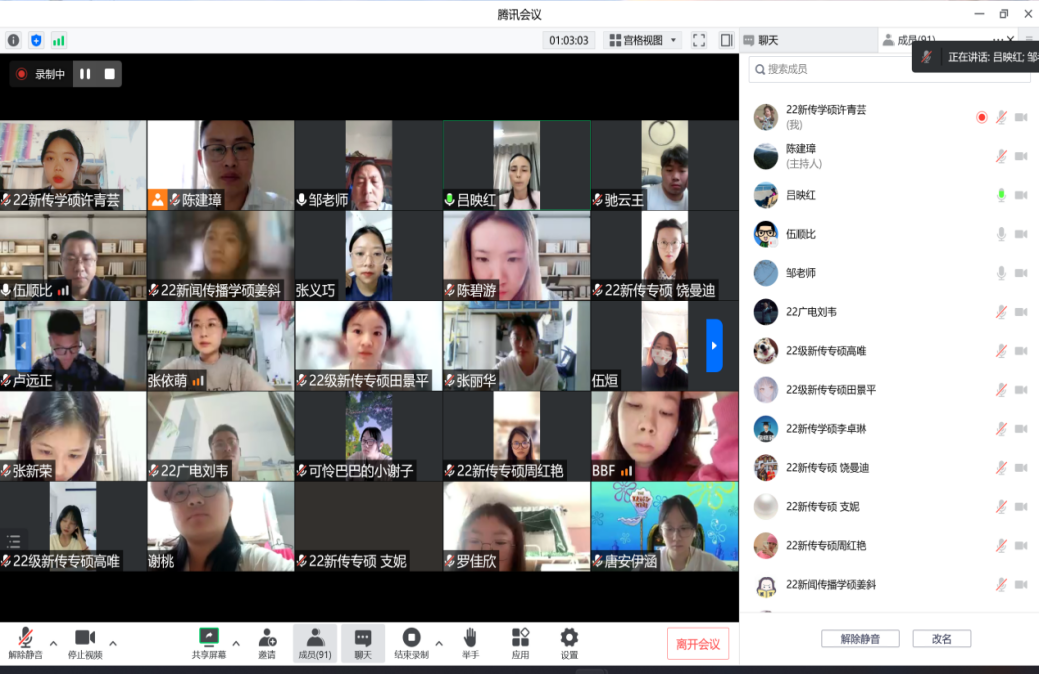Toggle 停止视频 camera button
This screenshot has height=674, width=1039.
(x=85, y=642)
